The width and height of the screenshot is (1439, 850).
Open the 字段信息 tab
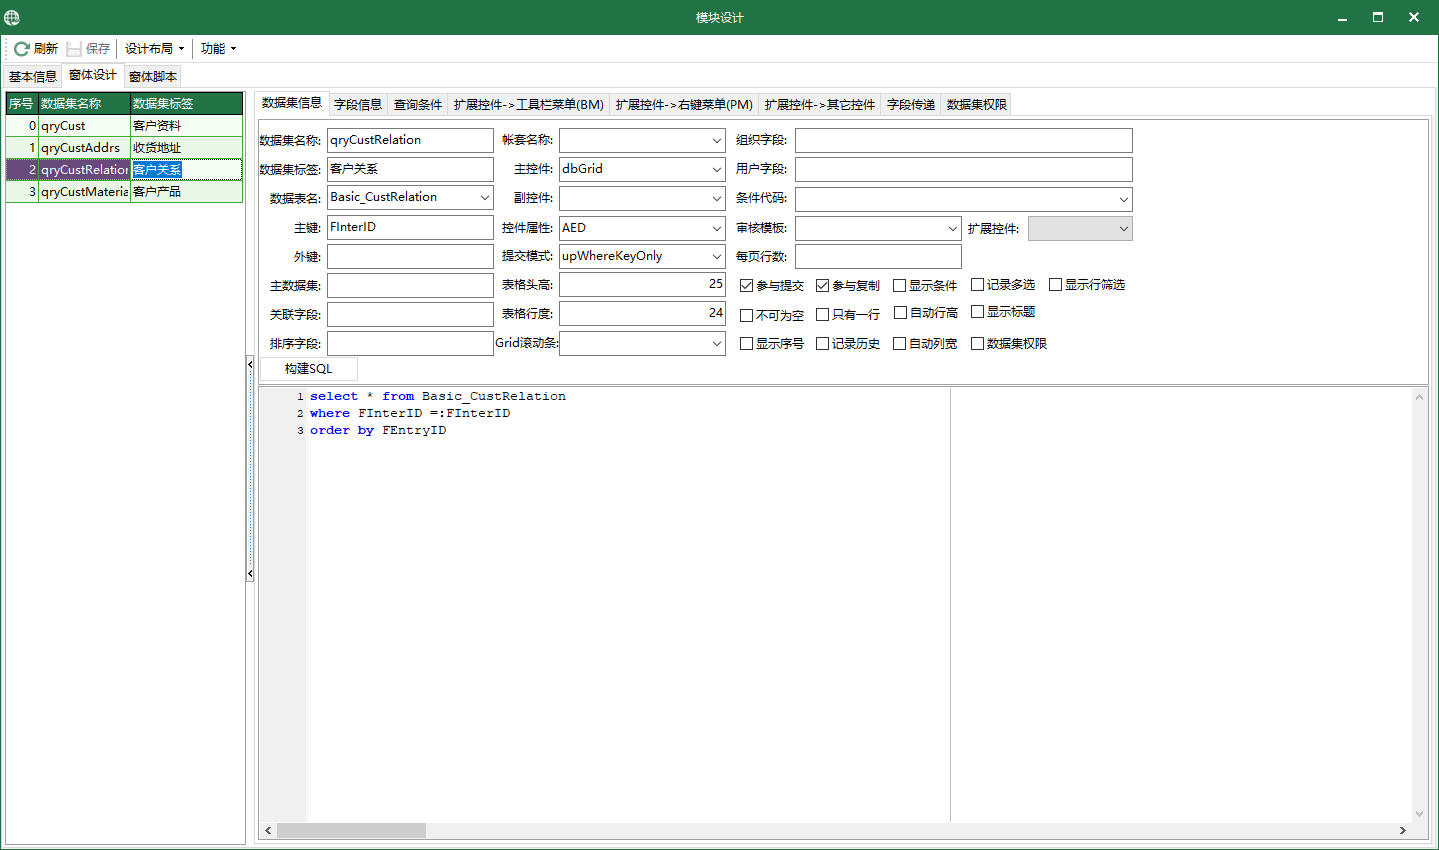[358, 104]
